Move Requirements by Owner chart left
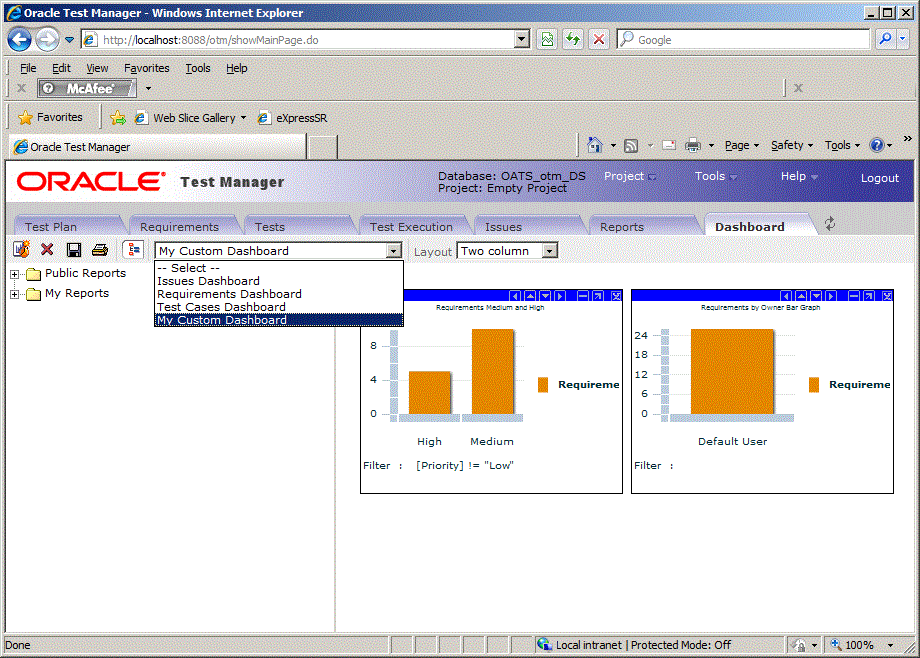 [786, 296]
